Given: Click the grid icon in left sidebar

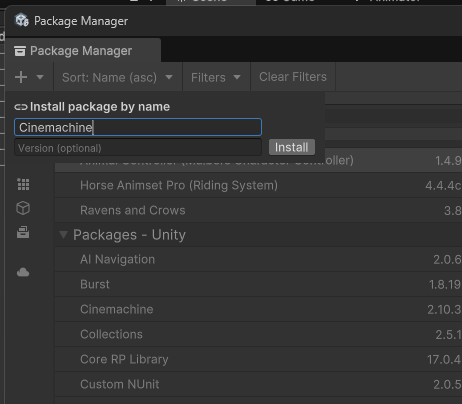Looking at the screenshot, I should 23,184.
